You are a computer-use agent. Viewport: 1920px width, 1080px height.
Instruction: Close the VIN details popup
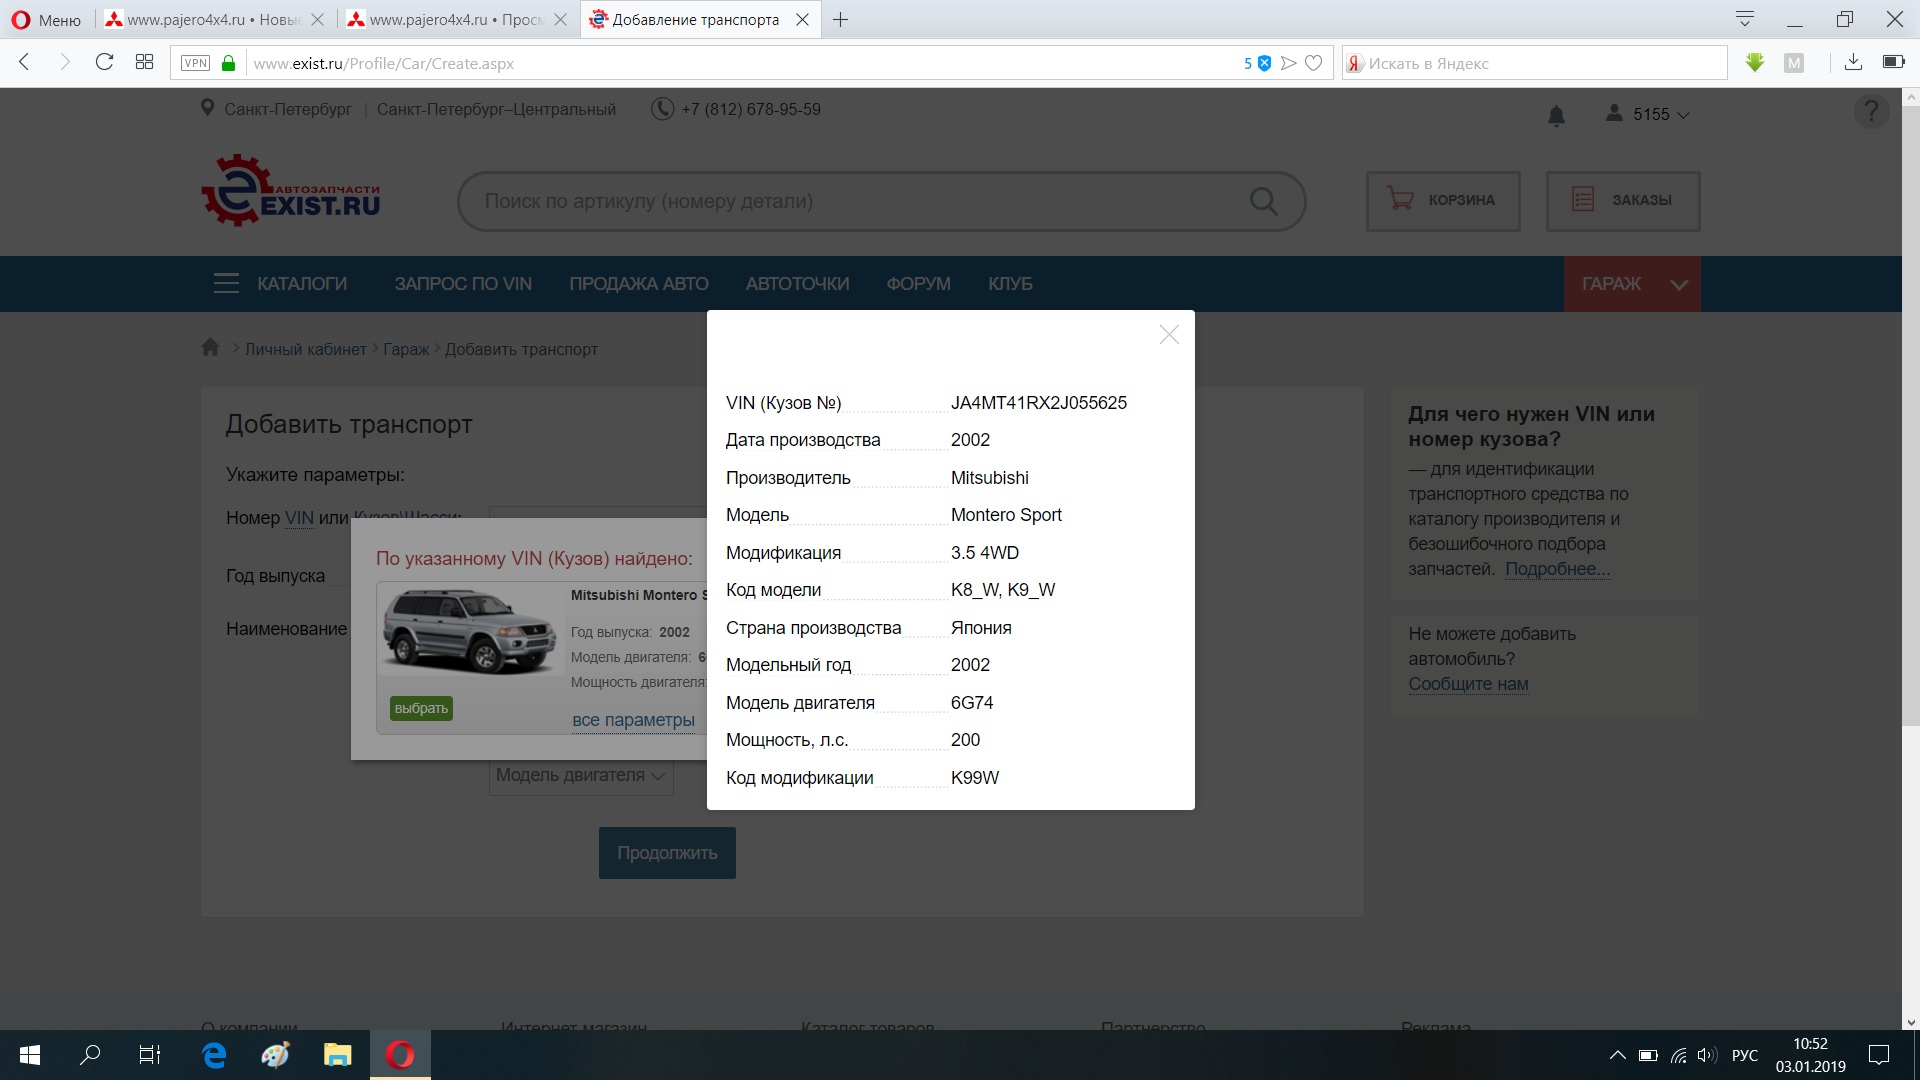(x=1169, y=335)
